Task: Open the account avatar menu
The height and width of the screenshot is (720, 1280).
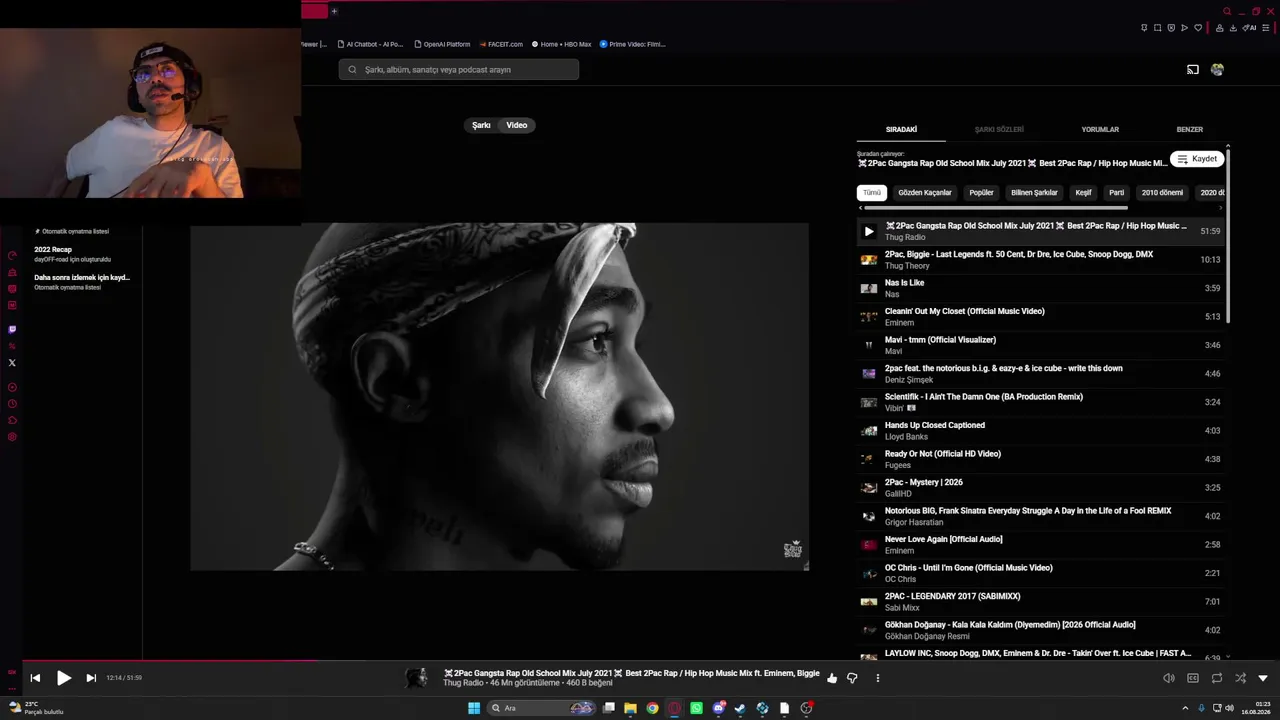Action: click(x=1217, y=69)
